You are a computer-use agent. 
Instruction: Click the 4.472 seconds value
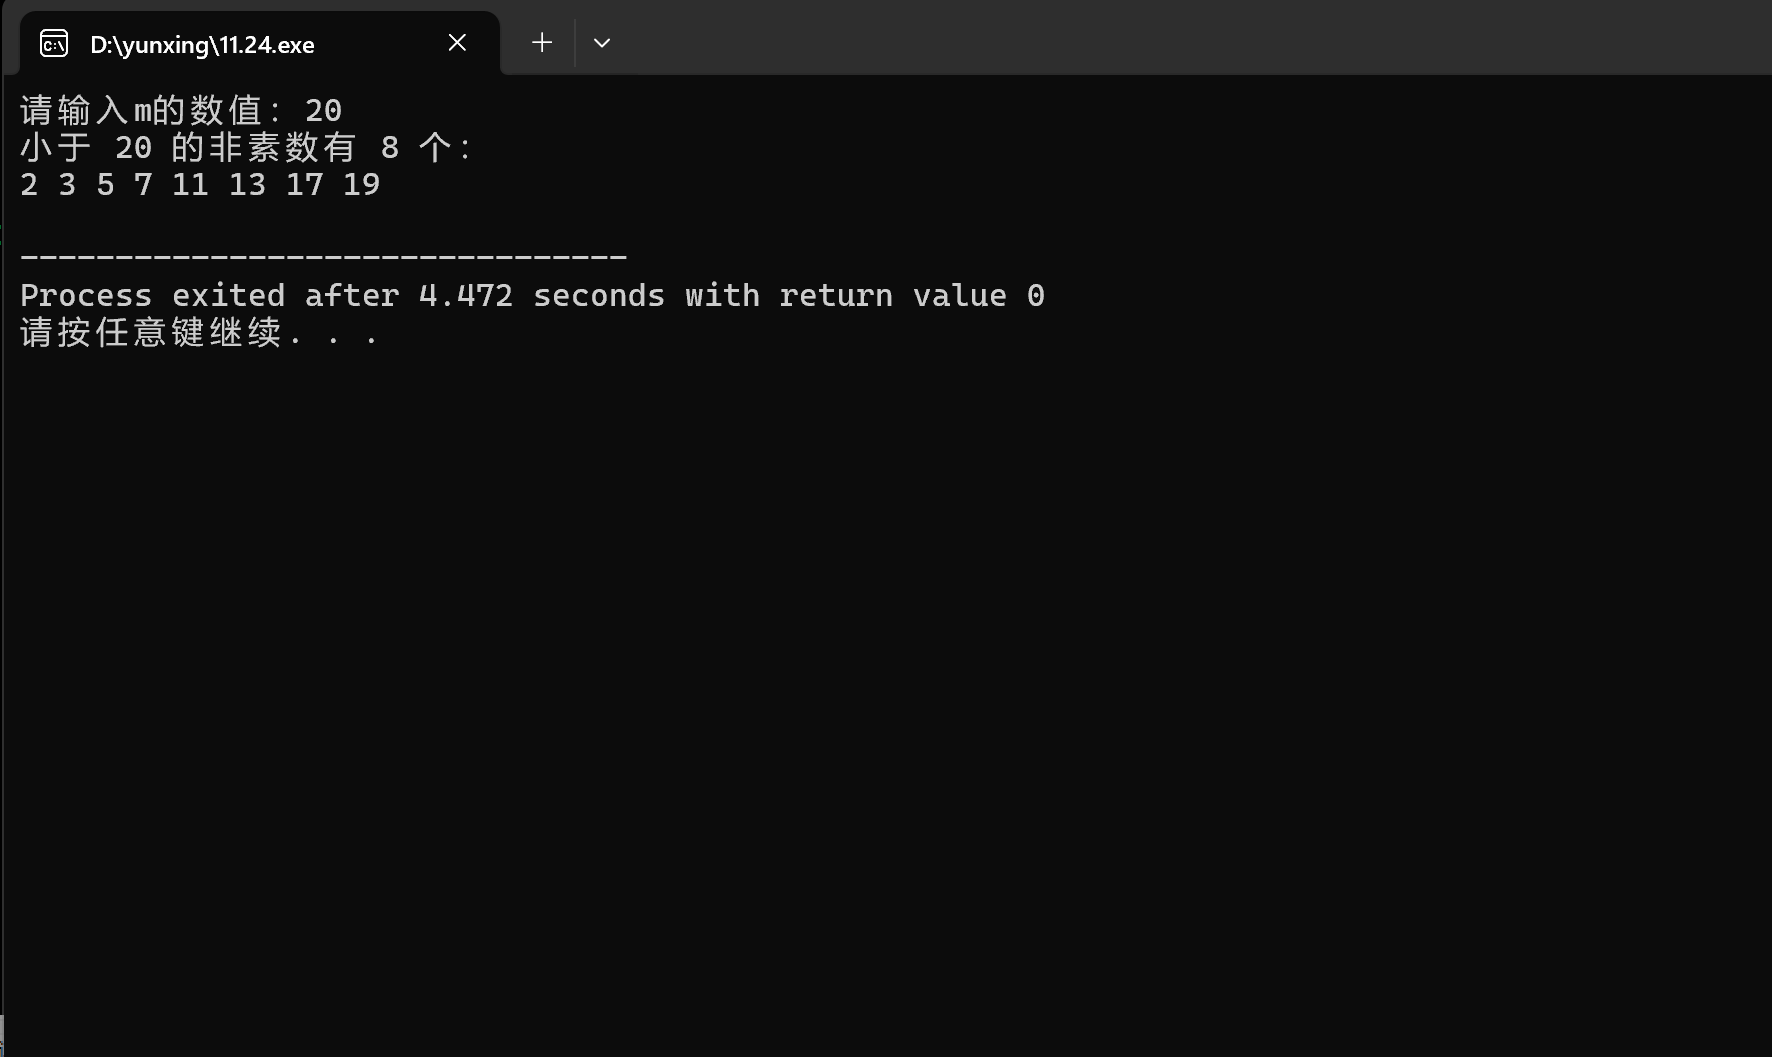coord(541,296)
